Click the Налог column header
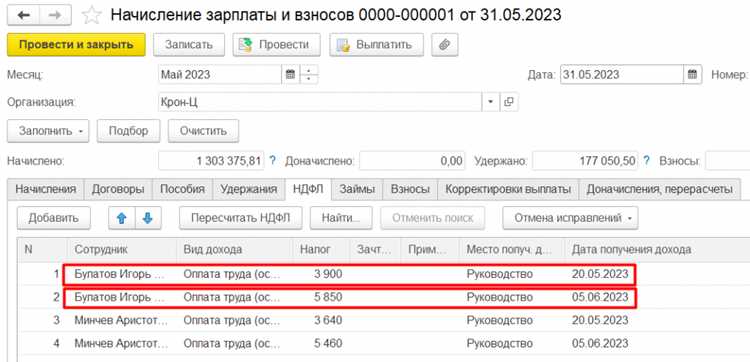 pyautogui.click(x=320, y=249)
